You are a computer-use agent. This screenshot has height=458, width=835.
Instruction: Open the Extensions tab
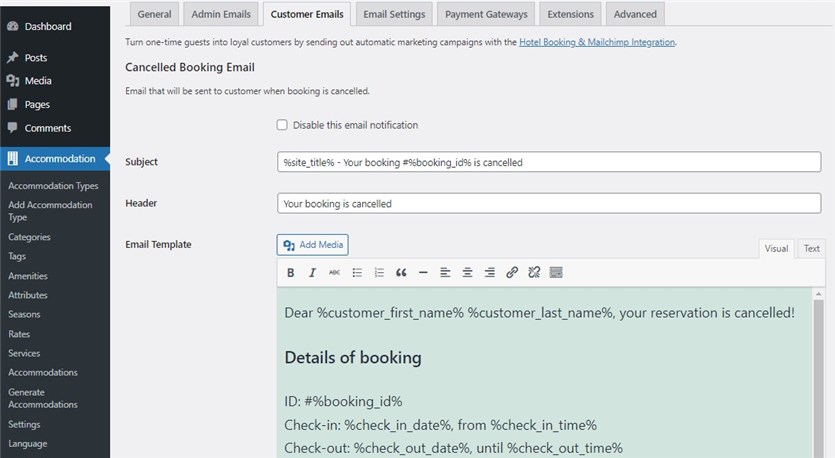tap(570, 14)
